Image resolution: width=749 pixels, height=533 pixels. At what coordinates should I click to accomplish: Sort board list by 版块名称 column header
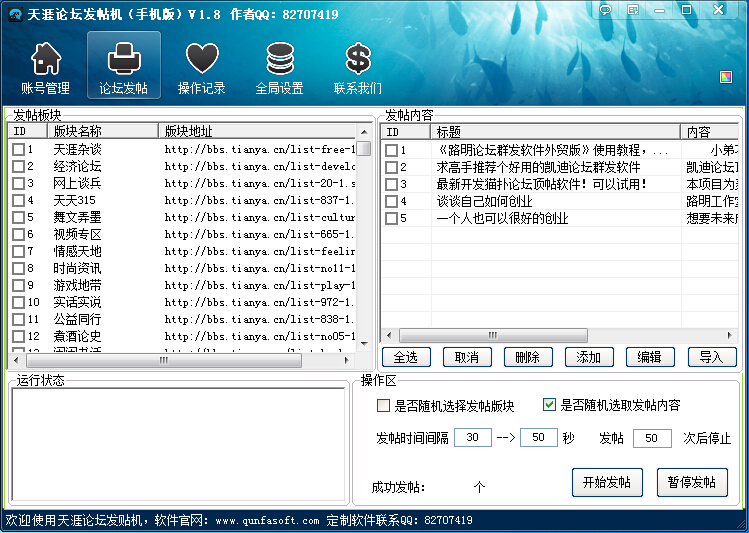pos(104,132)
